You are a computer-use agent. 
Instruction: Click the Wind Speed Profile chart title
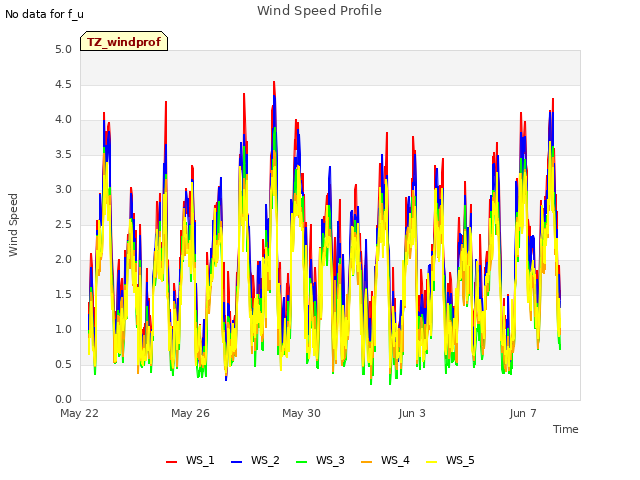tap(320, 11)
